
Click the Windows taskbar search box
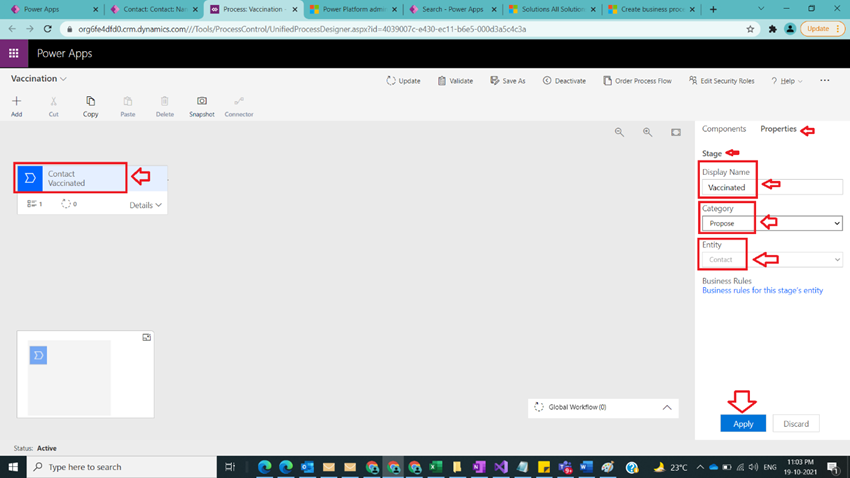click(x=121, y=467)
